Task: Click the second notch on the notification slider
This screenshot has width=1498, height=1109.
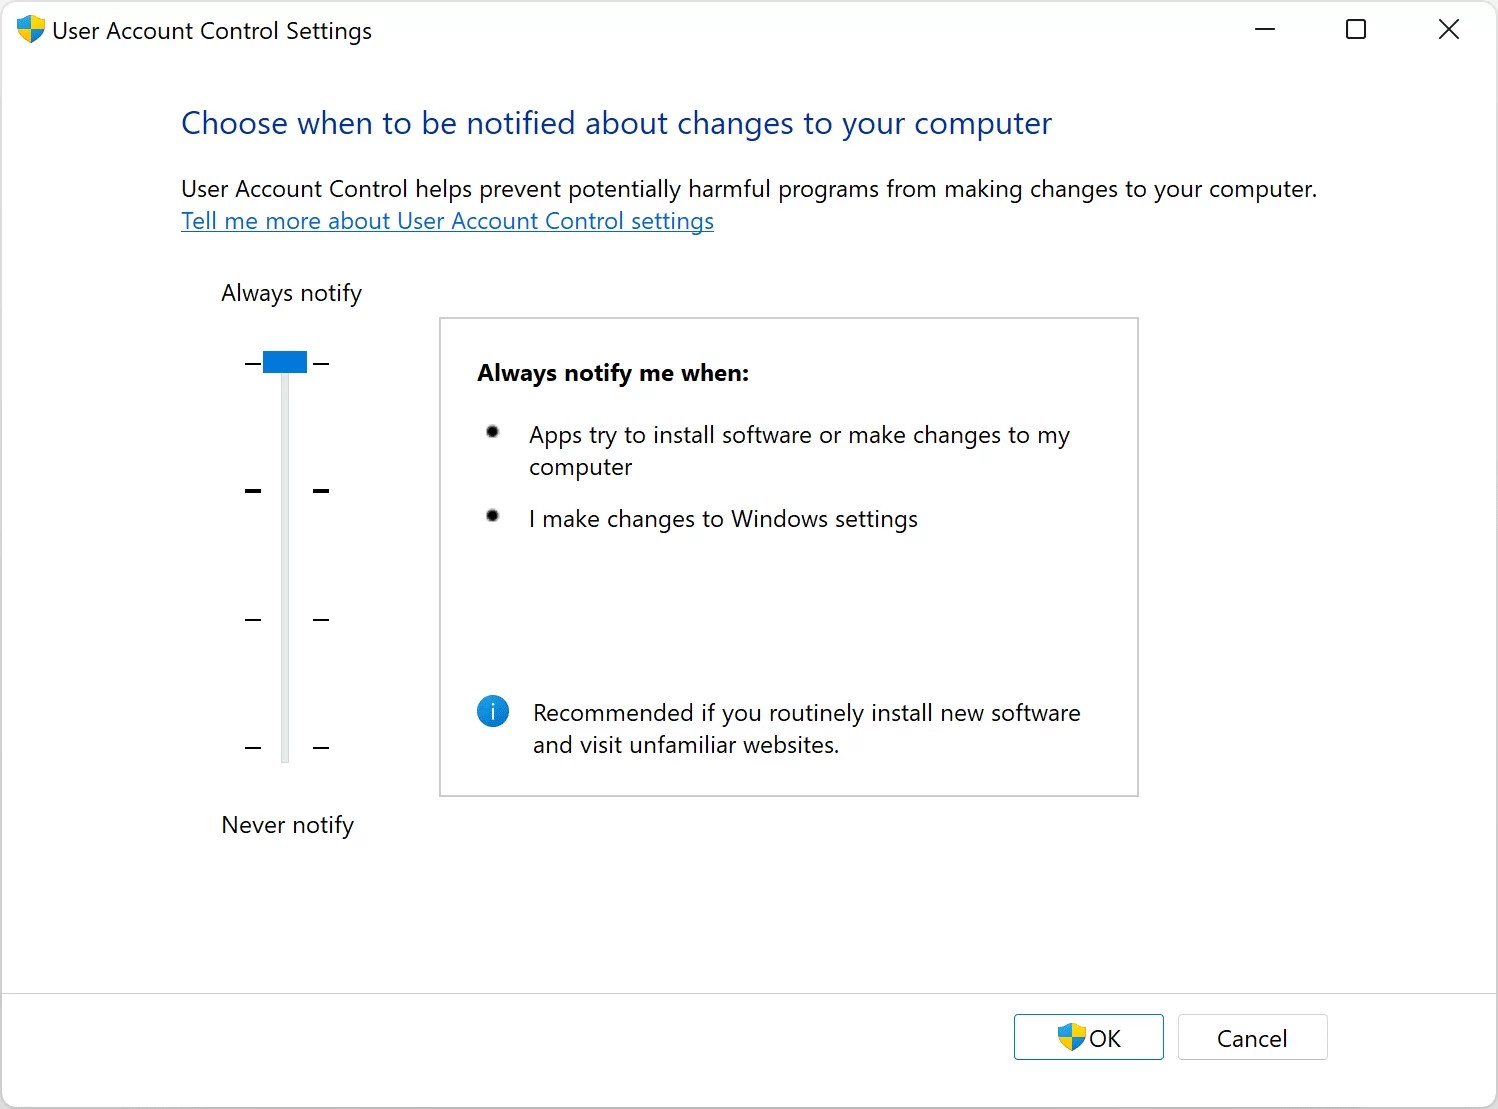Action: (285, 490)
